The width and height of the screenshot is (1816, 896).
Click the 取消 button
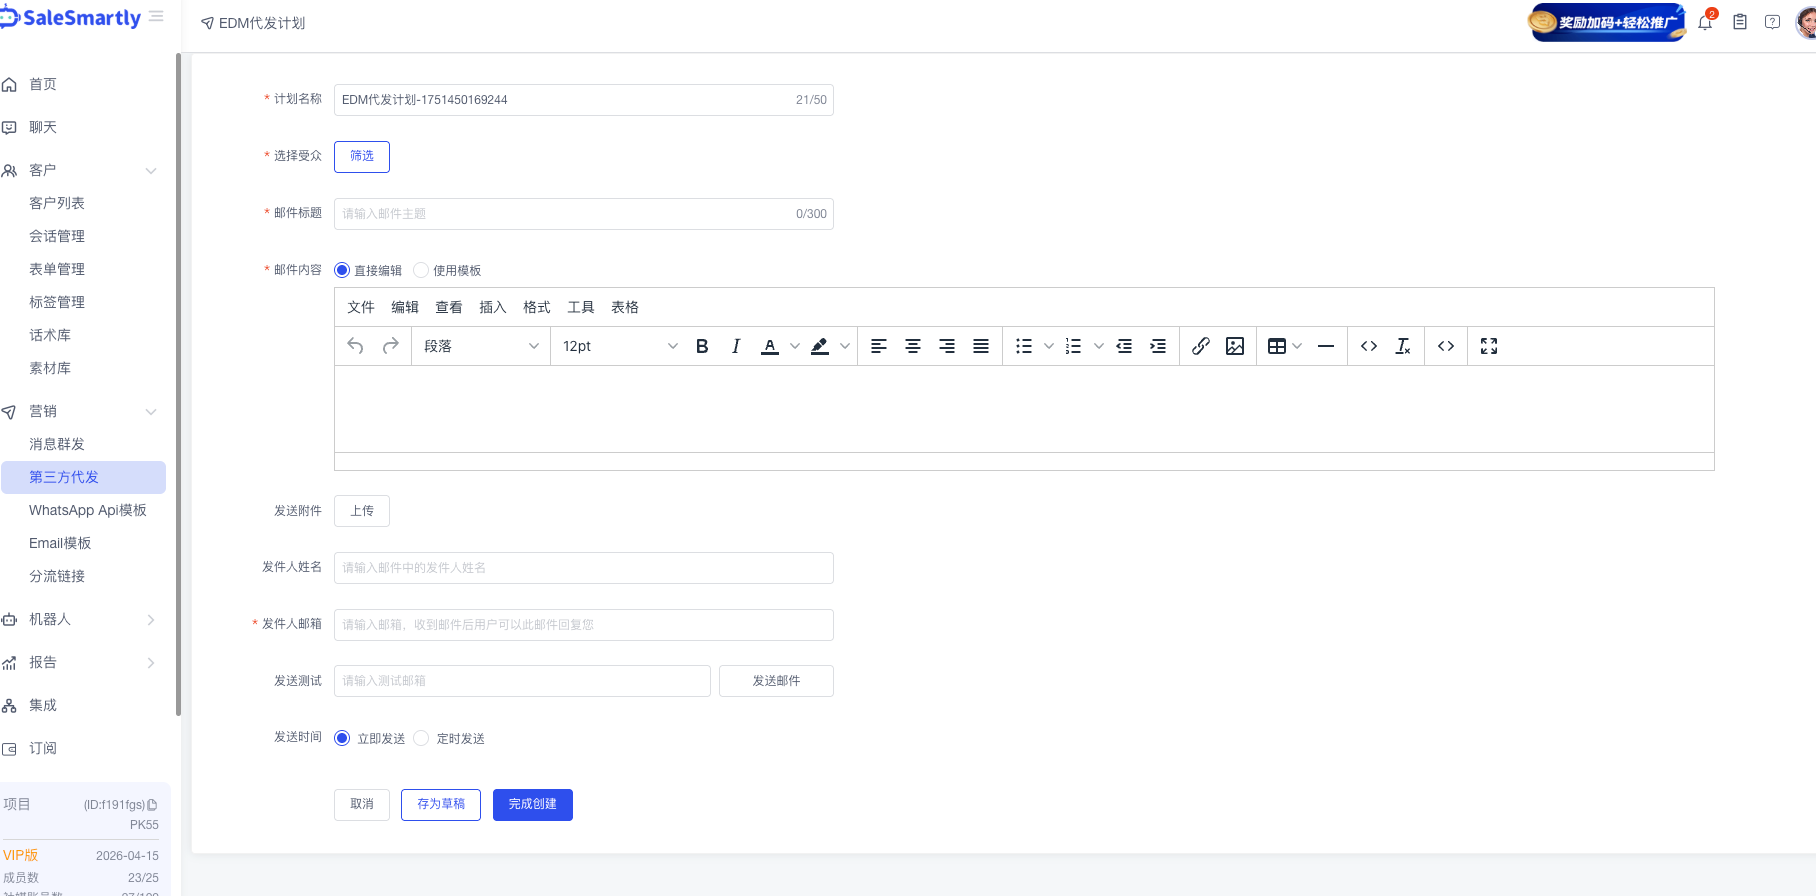pos(362,804)
